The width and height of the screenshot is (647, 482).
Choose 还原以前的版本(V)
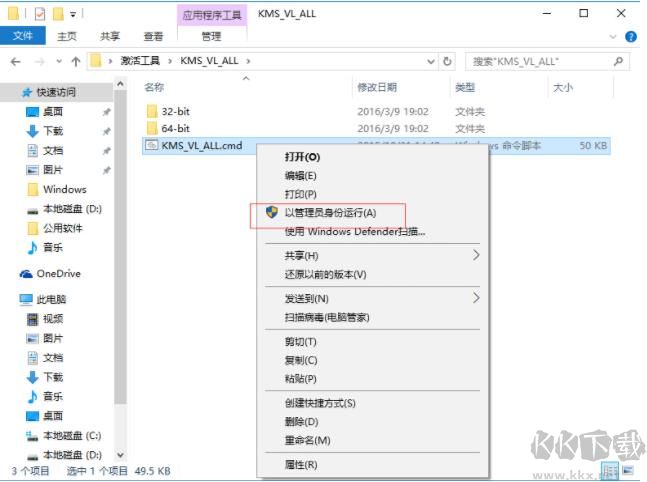(x=325, y=274)
